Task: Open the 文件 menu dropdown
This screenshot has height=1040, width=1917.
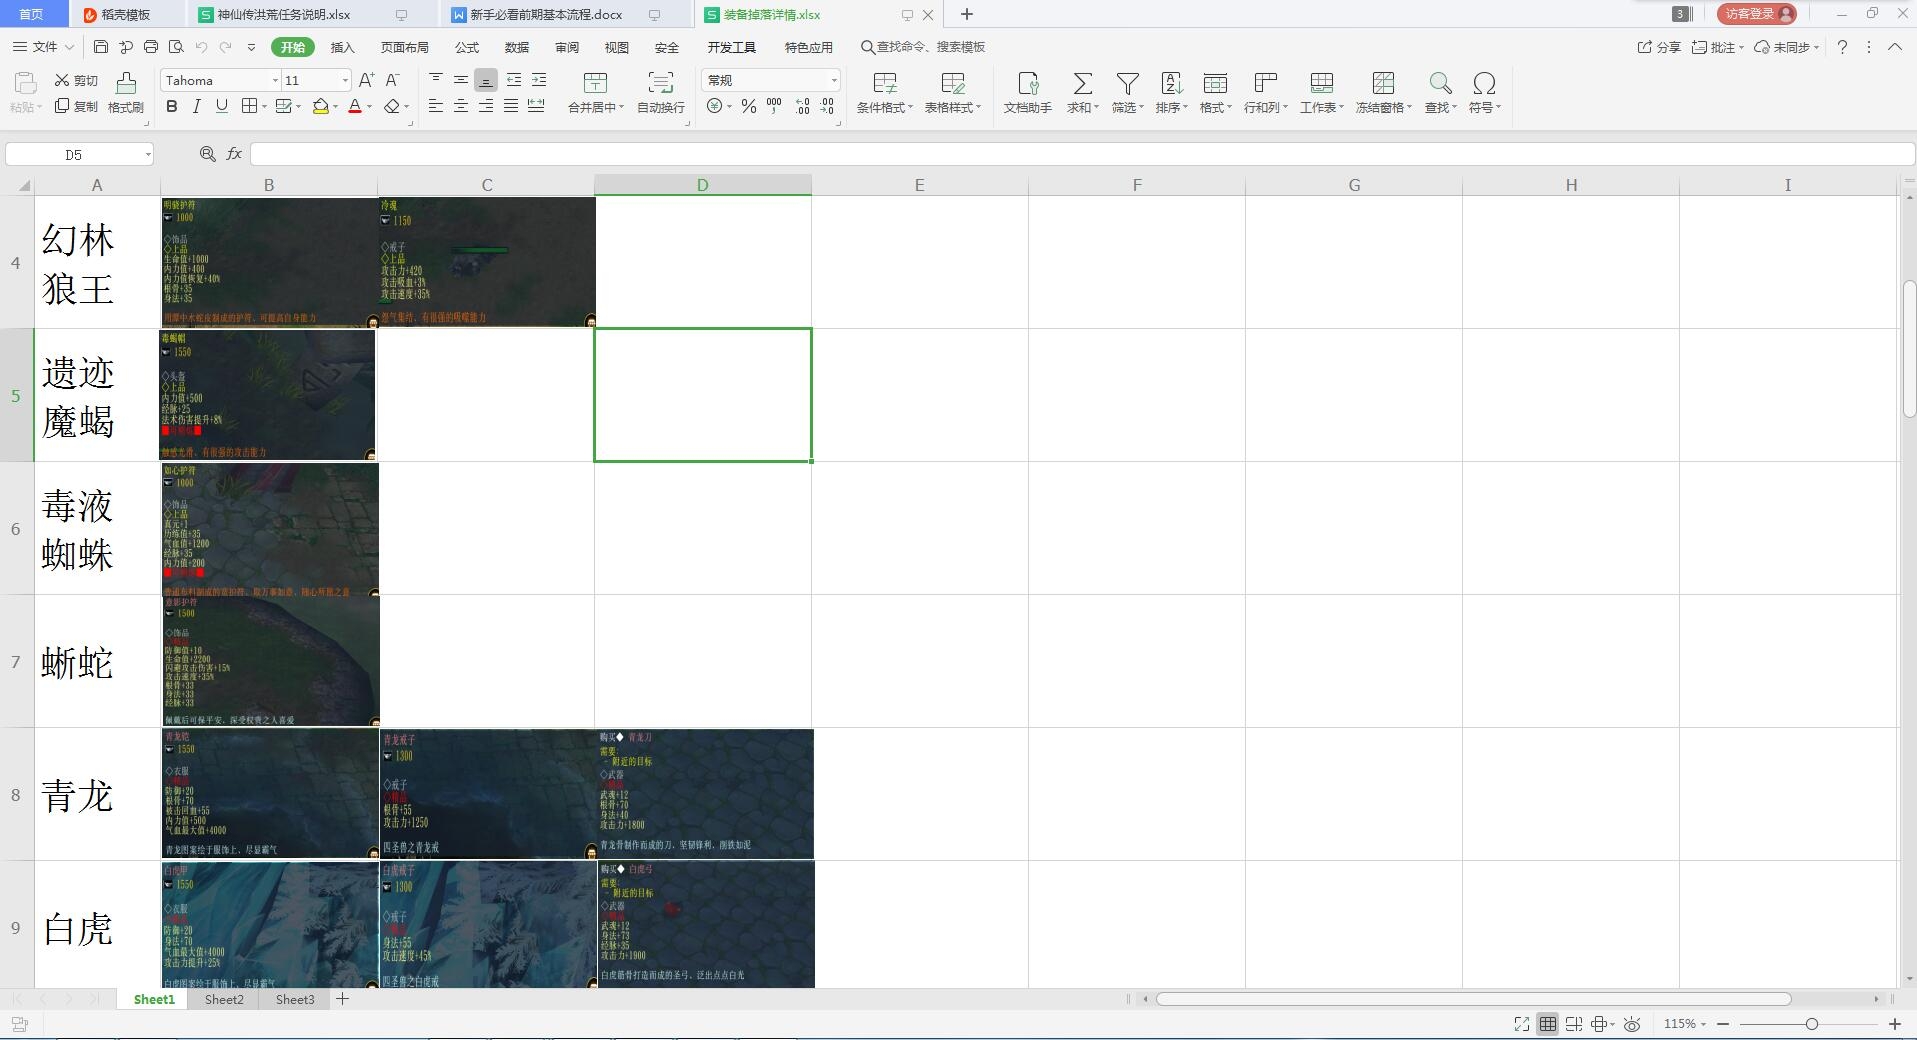Action: point(43,47)
